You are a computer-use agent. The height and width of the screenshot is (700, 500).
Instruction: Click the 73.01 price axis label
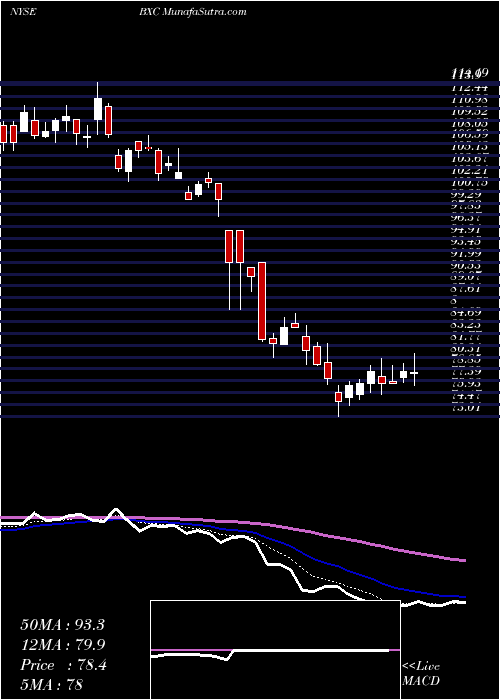468,408
